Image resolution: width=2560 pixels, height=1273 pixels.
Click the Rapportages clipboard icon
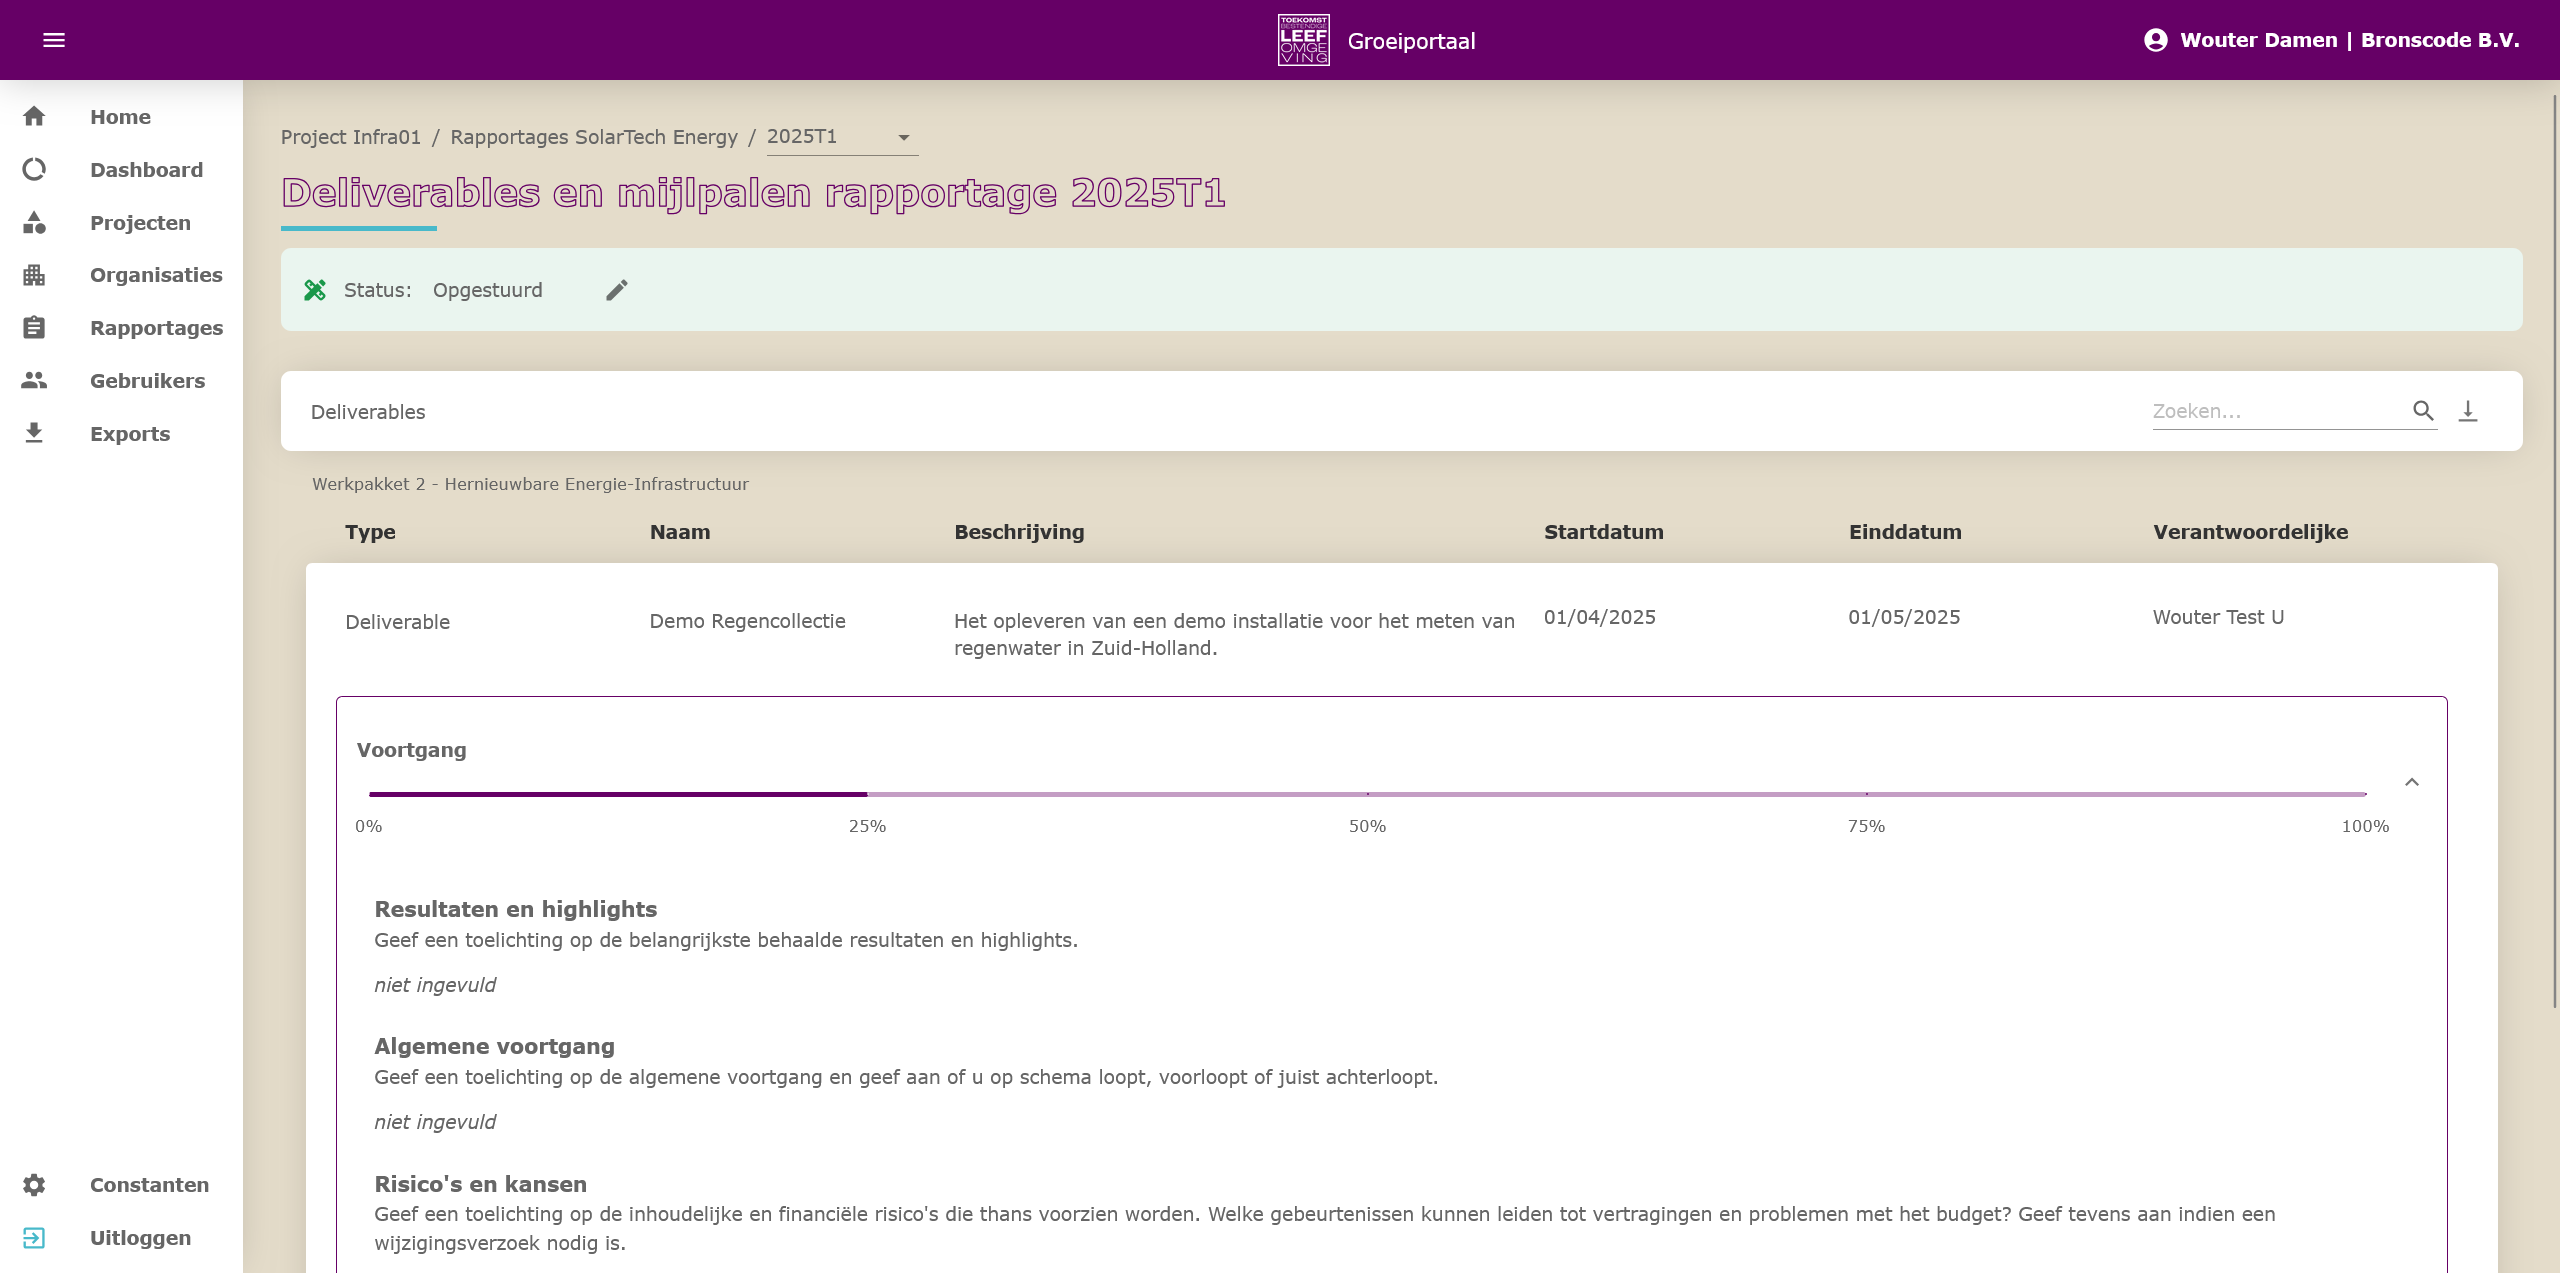[34, 328]
